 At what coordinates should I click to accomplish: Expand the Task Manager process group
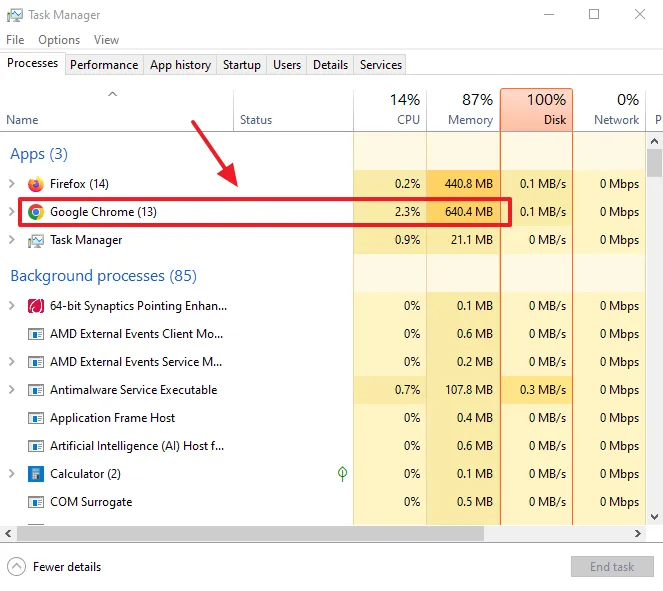pos(12,240)
